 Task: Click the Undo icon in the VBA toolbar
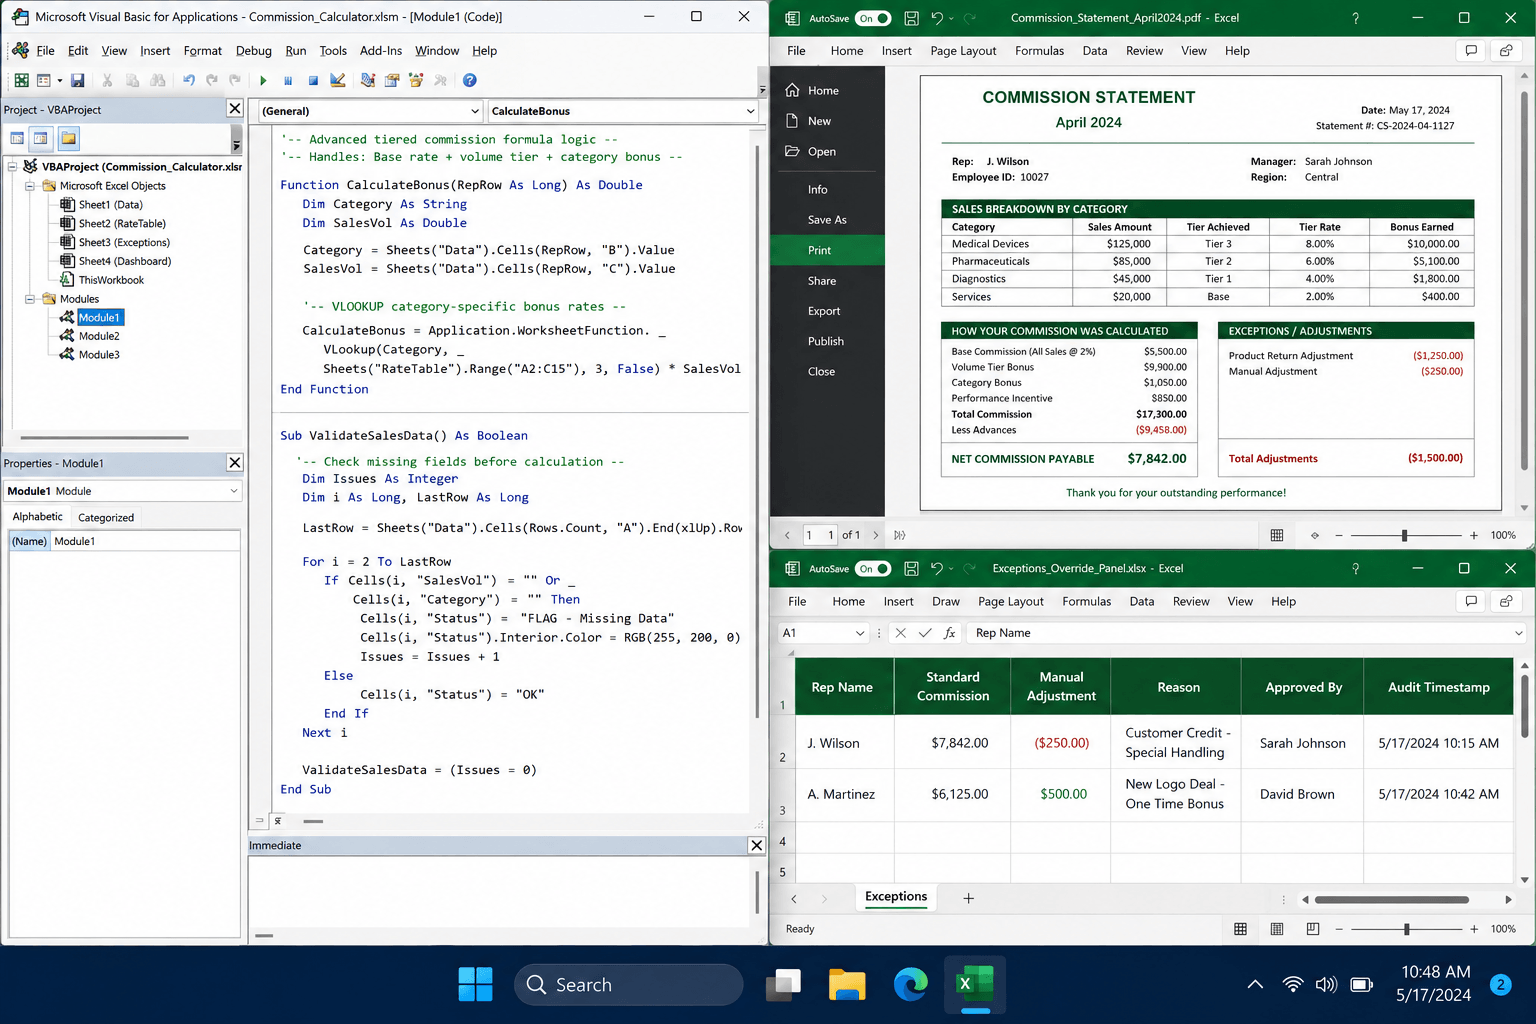tap(188, 80)
